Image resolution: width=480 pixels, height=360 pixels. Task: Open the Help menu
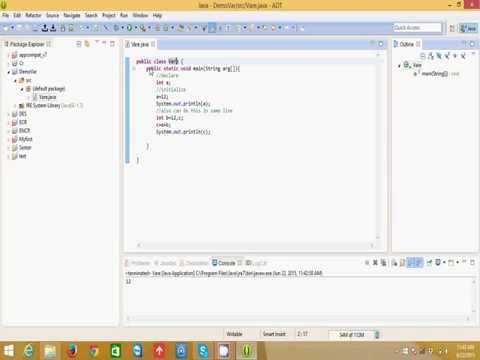point(157,15)
